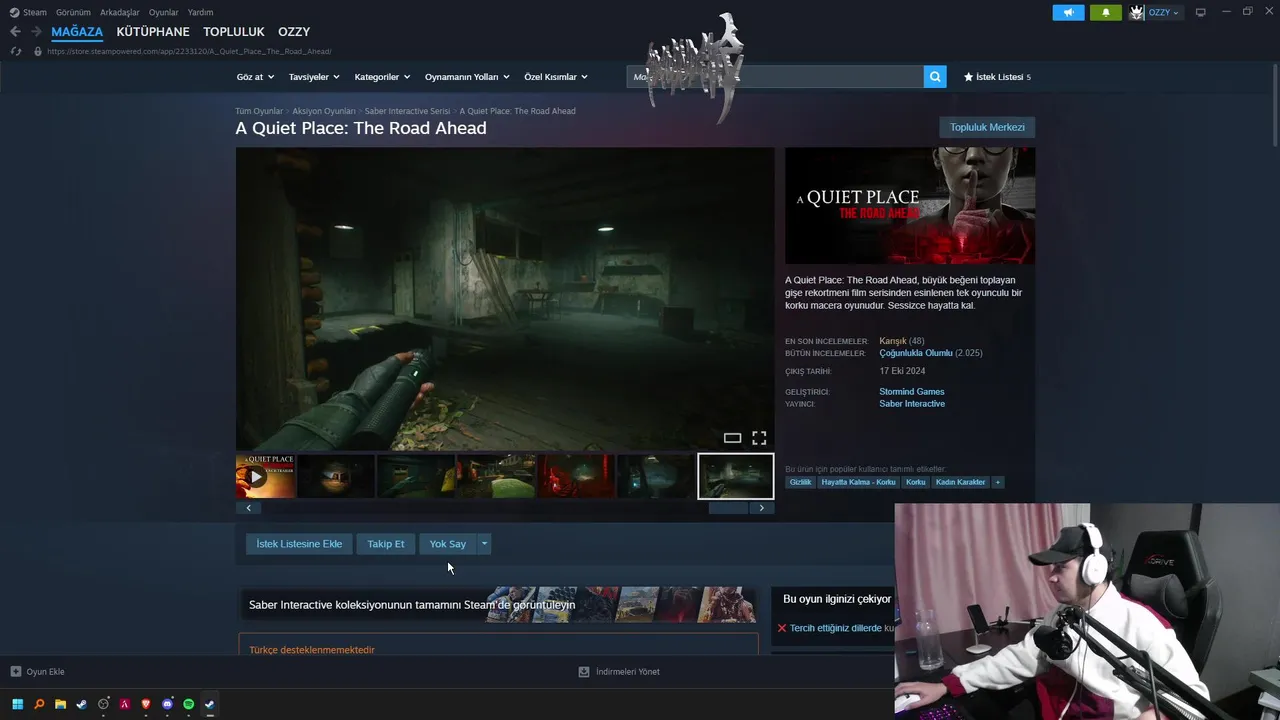Click the thumbnail strip scrollbar handle
Viewport: 1280px width, 720px height.
pos(728,508)
